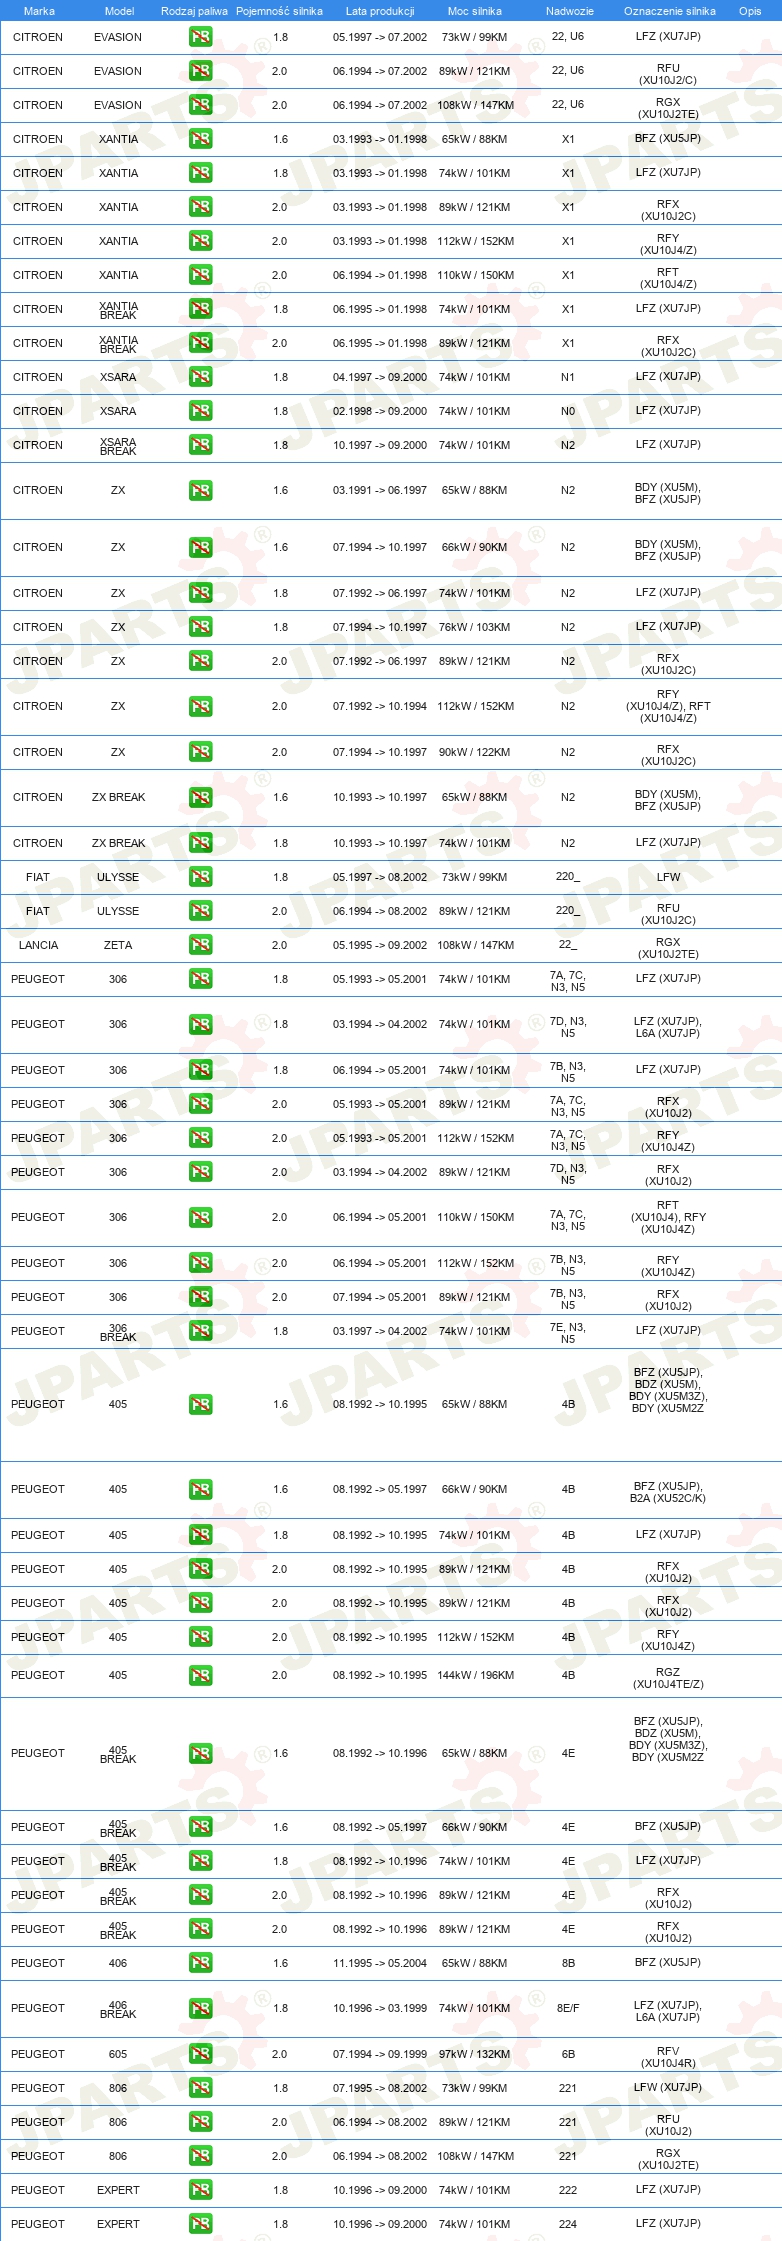Image resolution: width=782 pixels, height=2241 pixels.
Task: Click the Moc silnika column header
Action: 475,11
